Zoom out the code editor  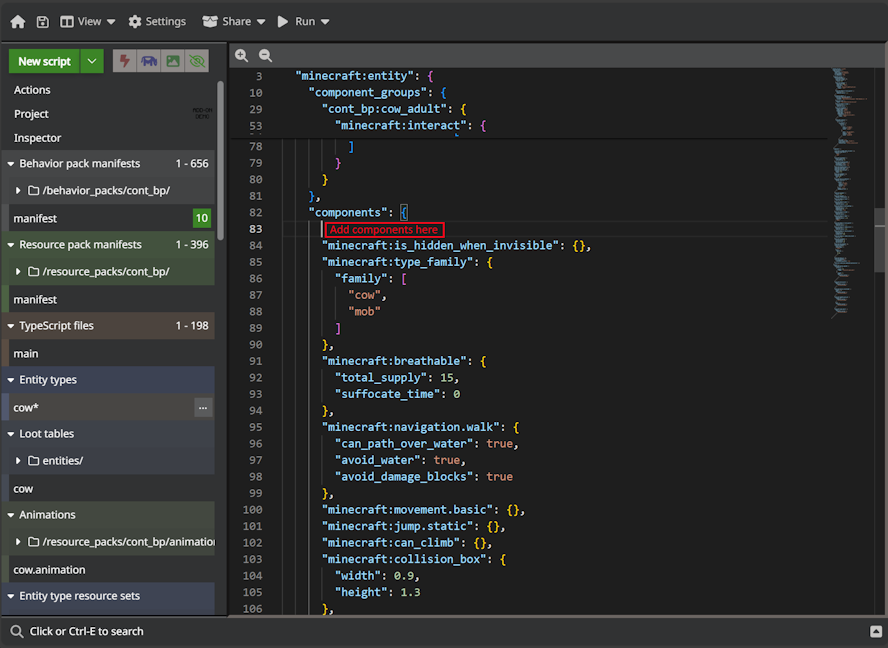tap(265, 56)
